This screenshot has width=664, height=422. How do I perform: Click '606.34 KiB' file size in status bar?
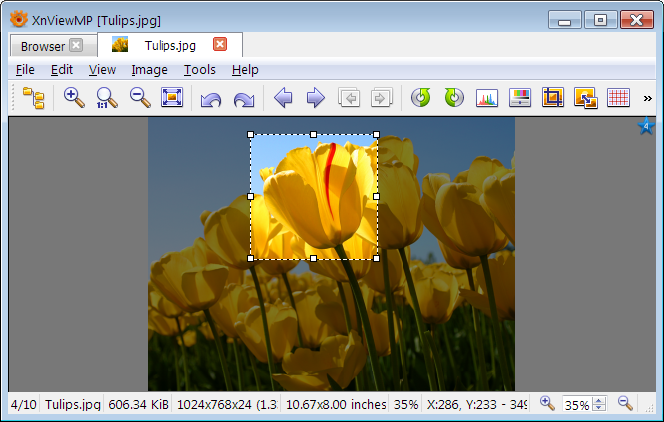pyautogui.click(x=138, y=405)
